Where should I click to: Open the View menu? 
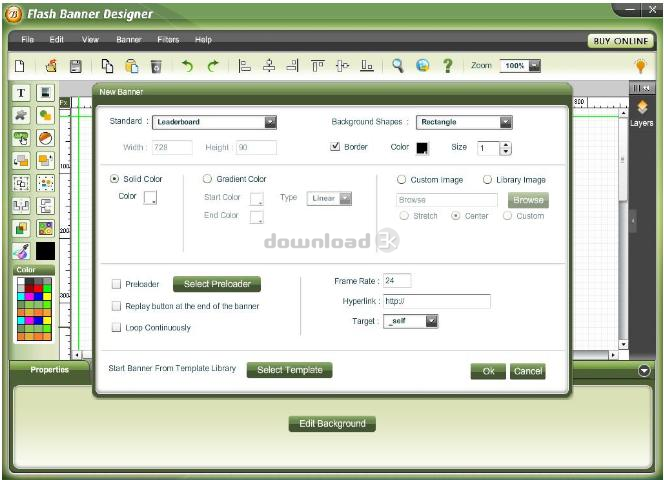(x=90, y=39)
